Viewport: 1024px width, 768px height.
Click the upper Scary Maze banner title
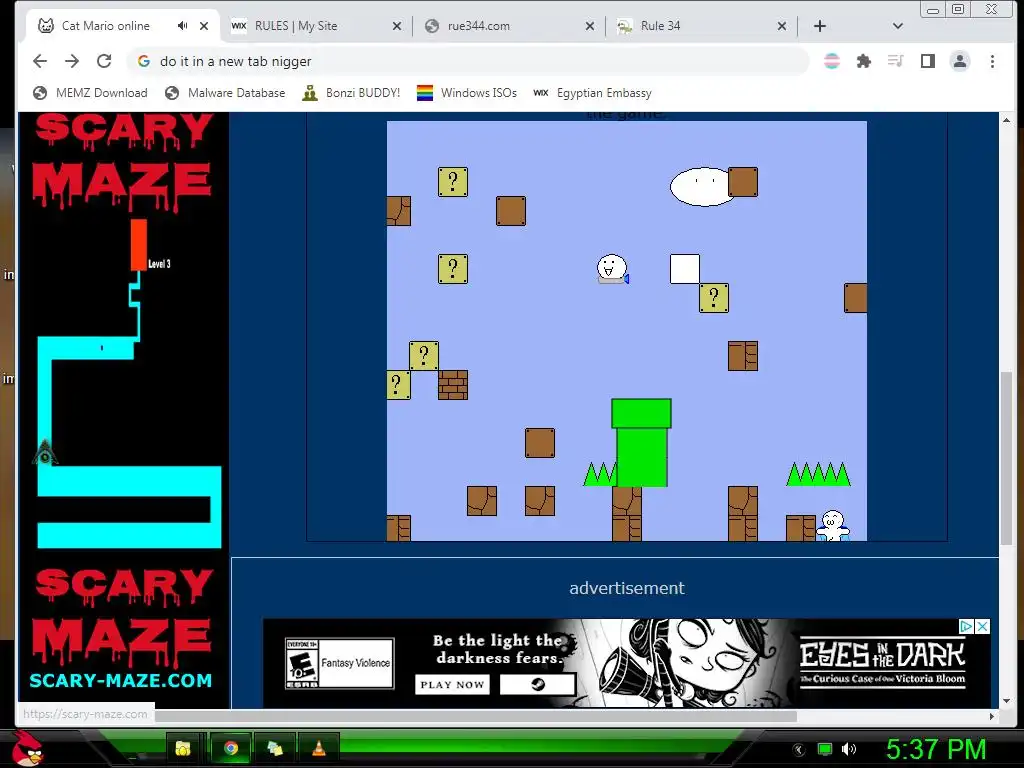coord(123,161)
